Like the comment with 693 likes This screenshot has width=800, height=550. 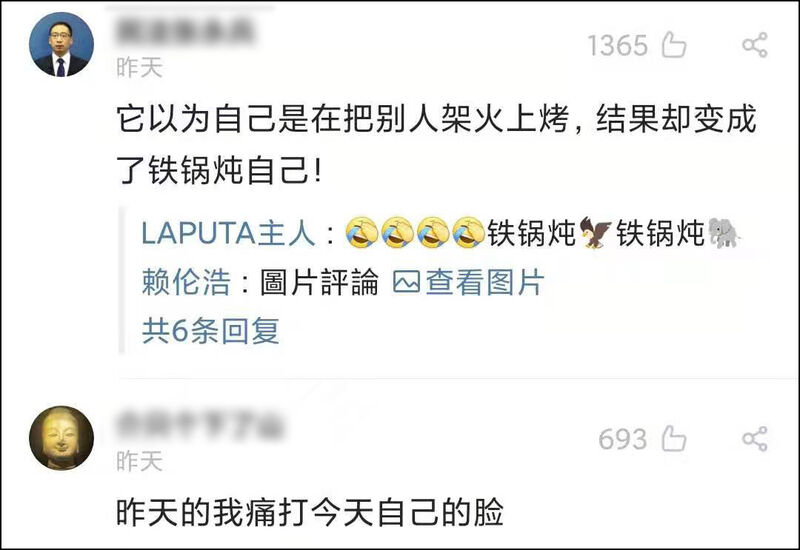pos(674,439)
